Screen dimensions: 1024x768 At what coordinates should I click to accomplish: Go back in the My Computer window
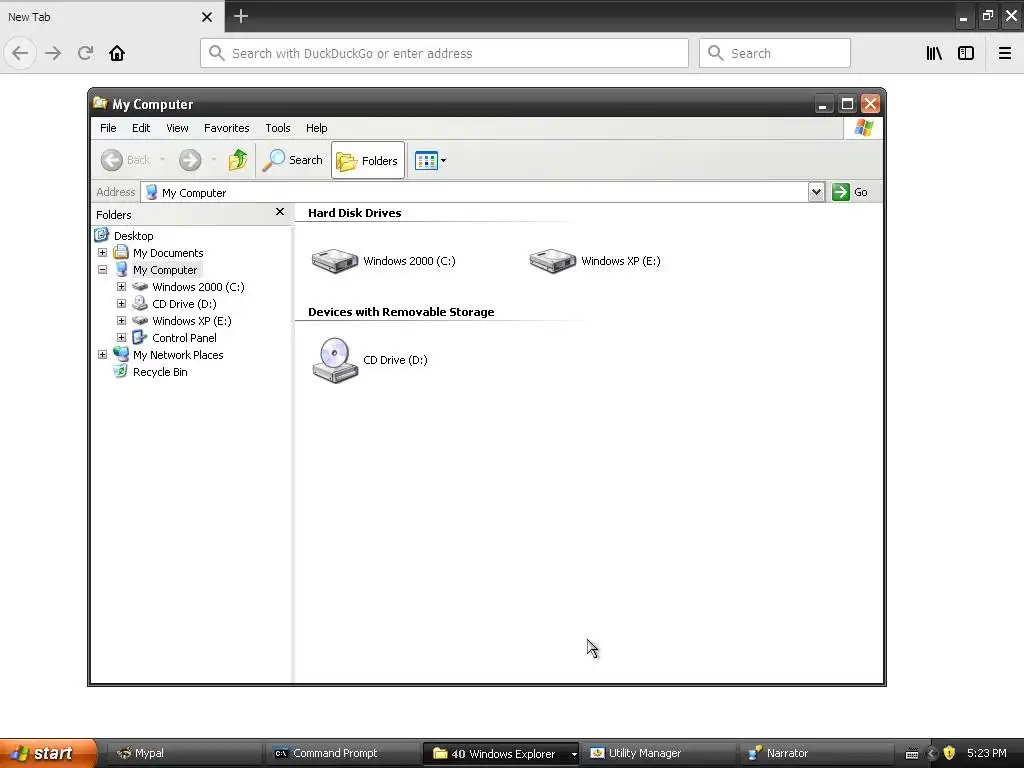click(x=125, y=160)
